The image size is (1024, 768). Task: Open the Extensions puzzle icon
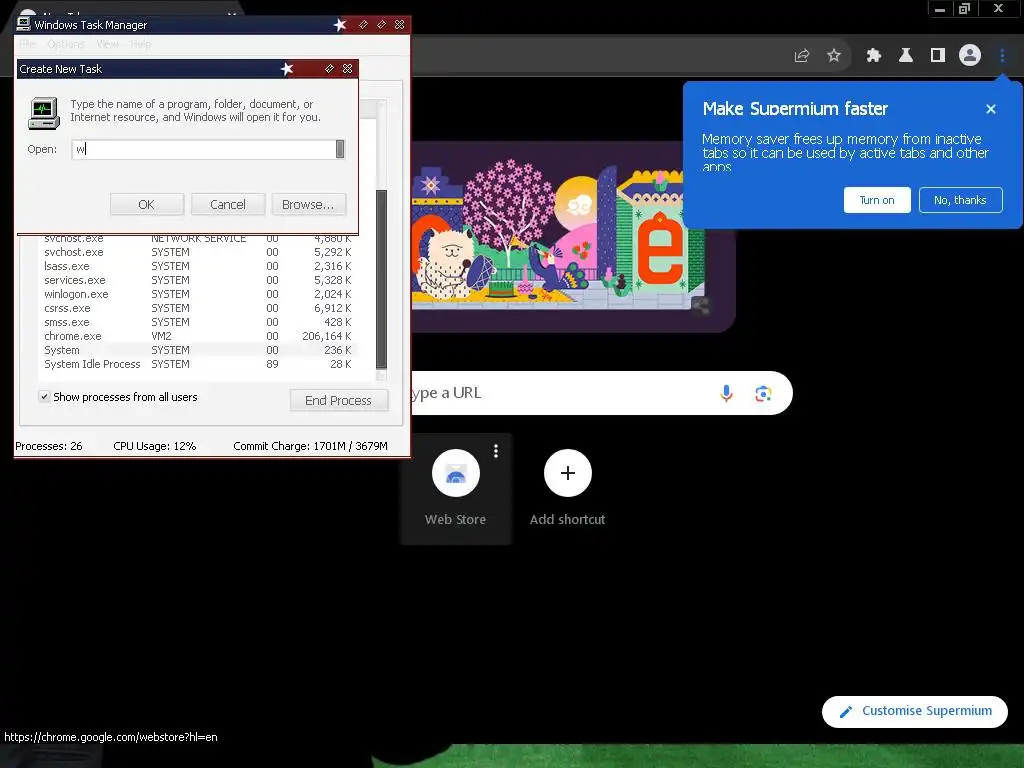(873, 56)
